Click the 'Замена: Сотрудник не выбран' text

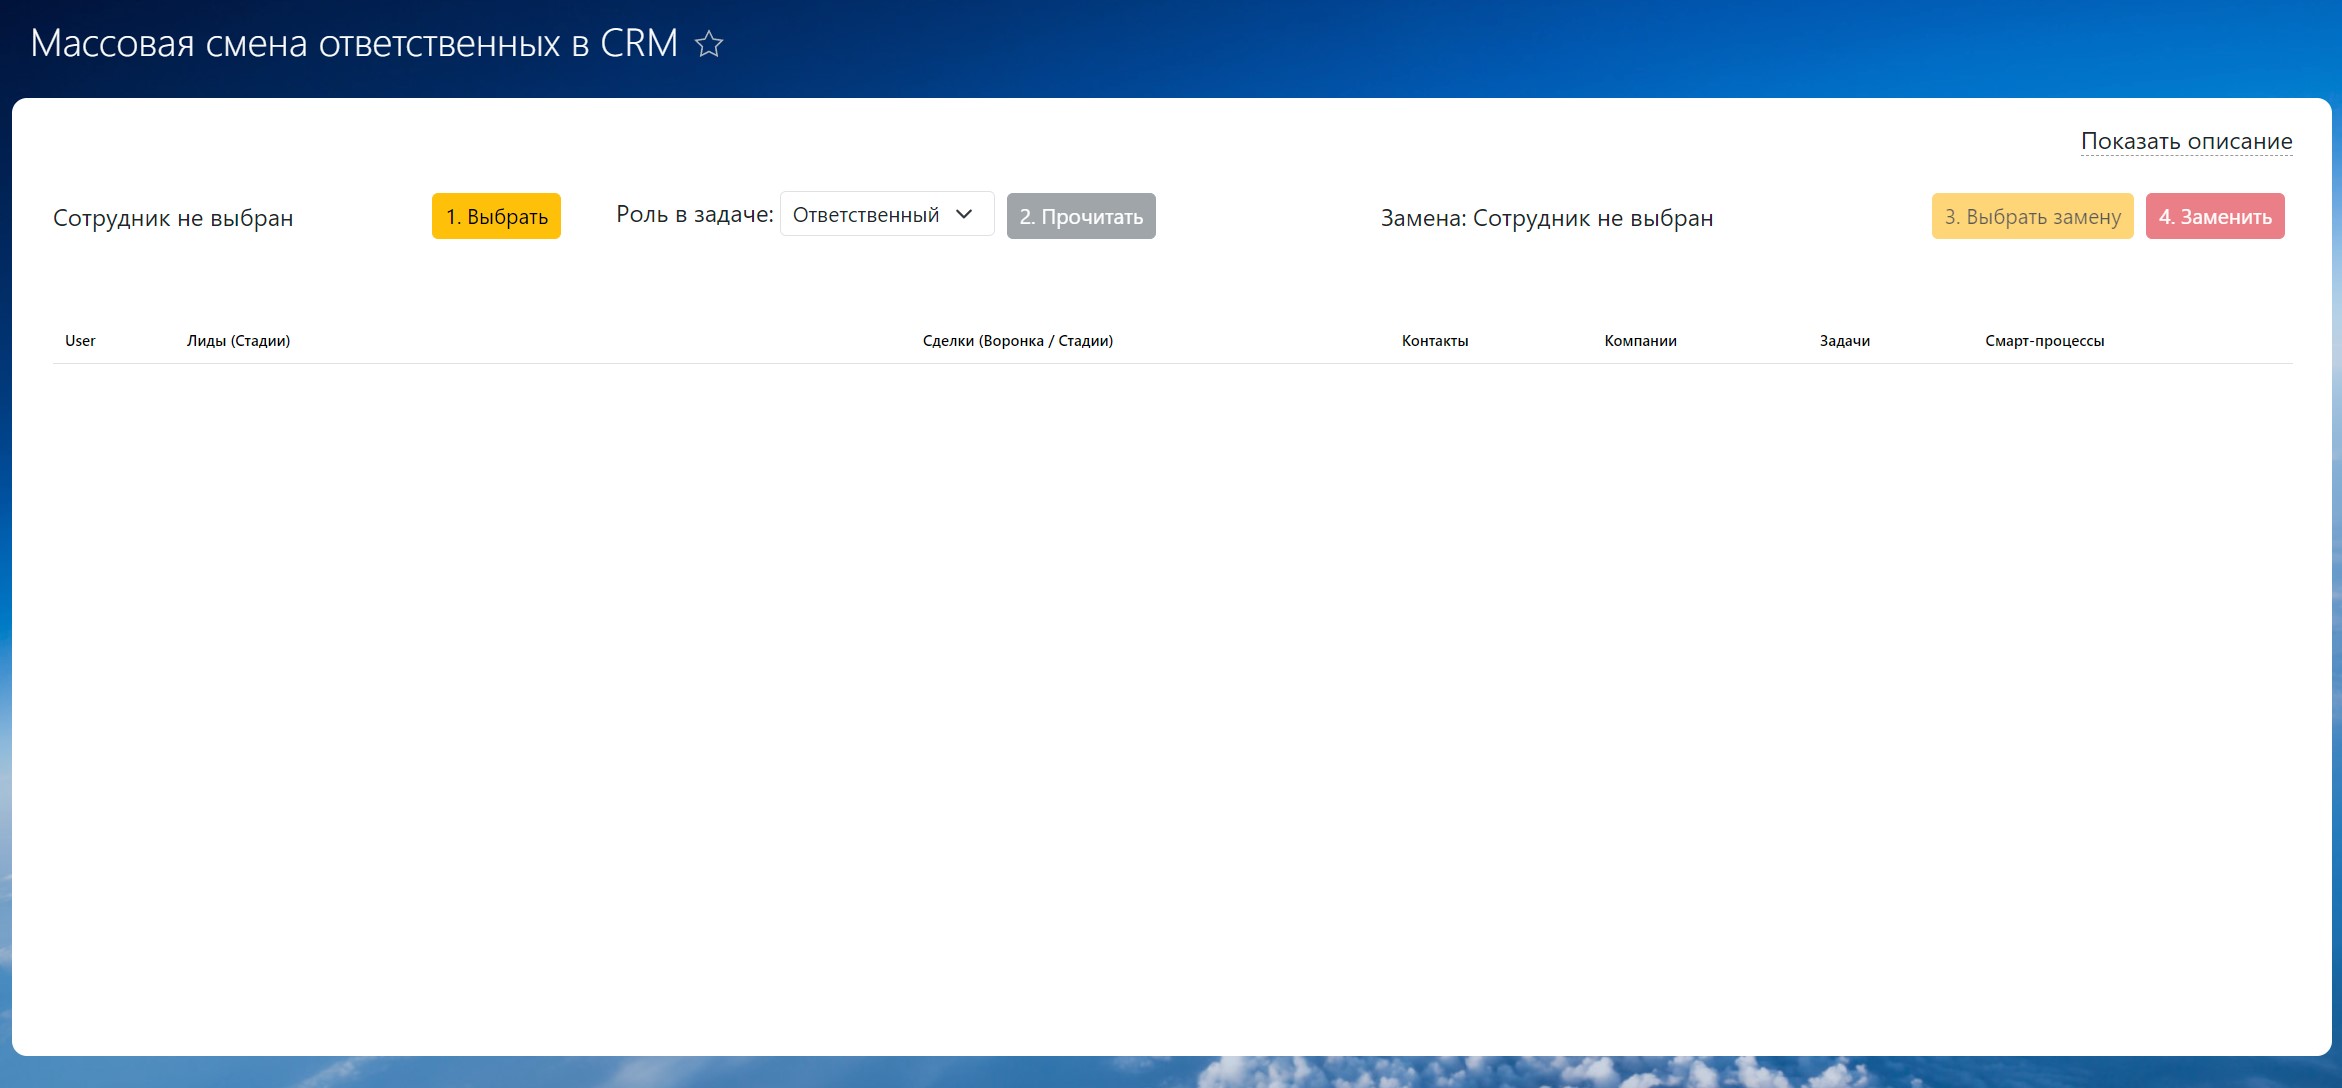(x=1546, y=218)
